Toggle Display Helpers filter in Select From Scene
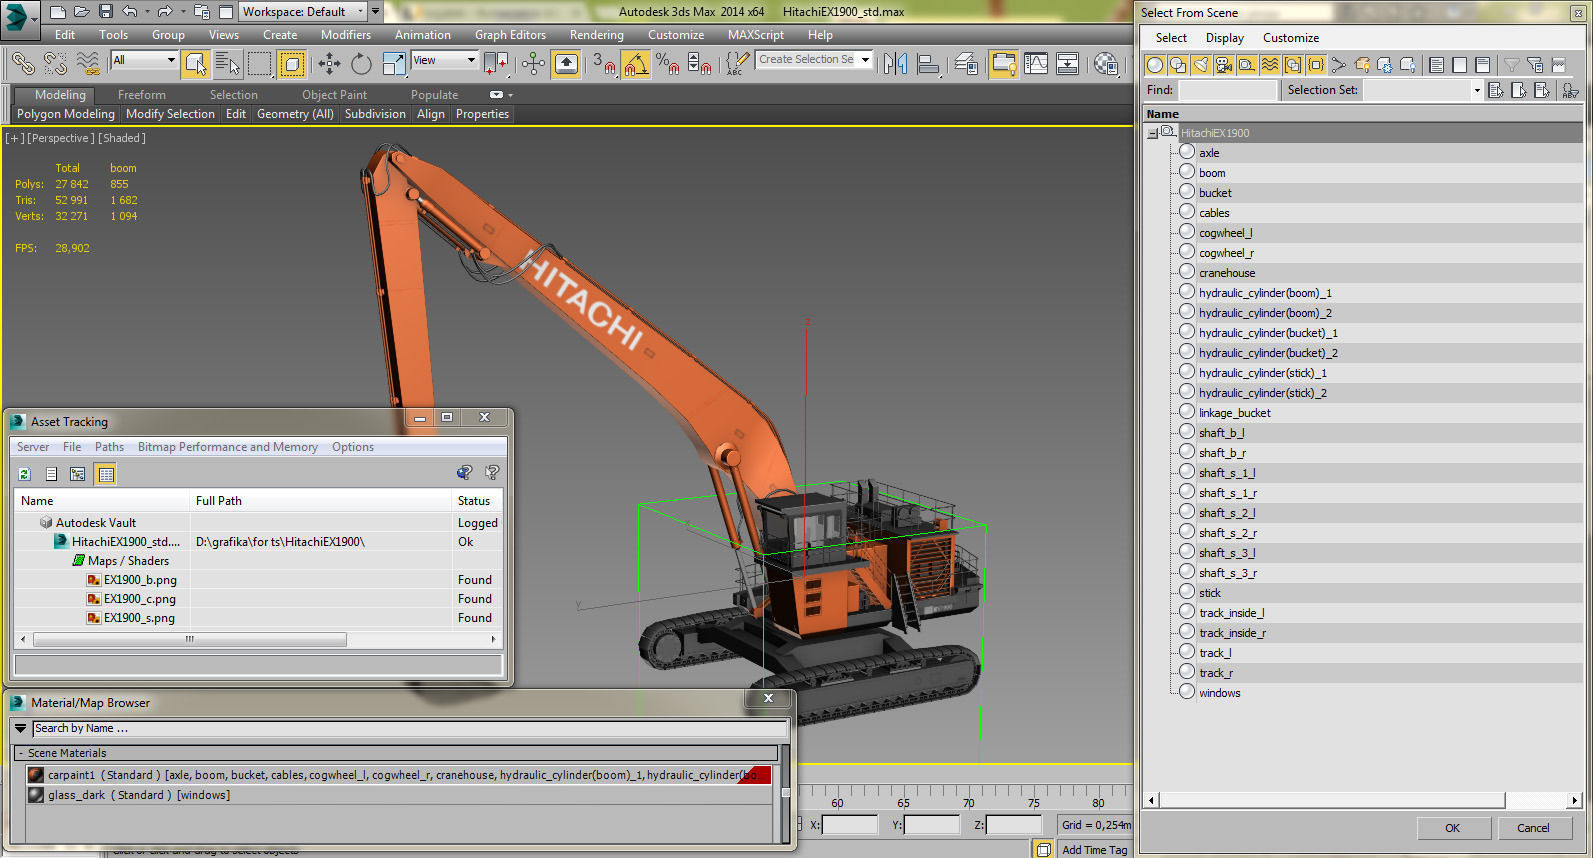The image size is (1593, 858). click(x=1247, y=64)
